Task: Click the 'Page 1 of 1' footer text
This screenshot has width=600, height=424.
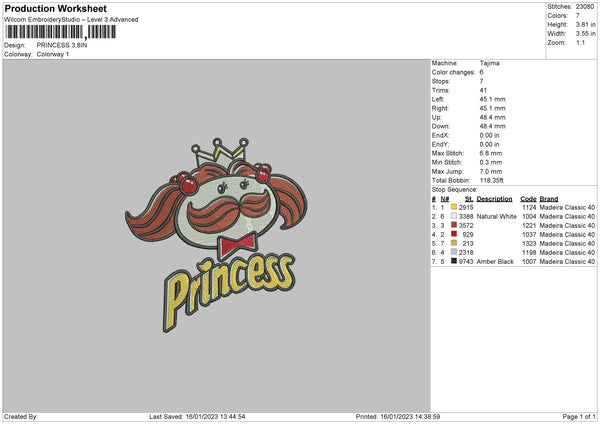Action: click(x=579, y=417)
